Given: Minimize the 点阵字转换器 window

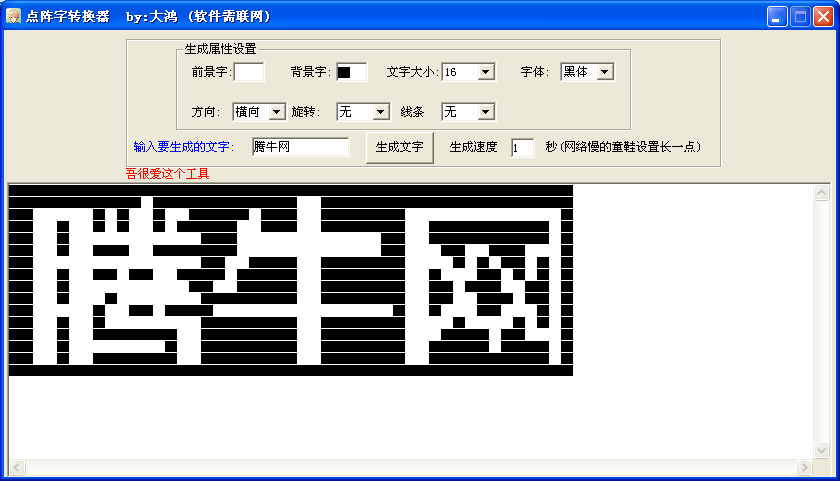Looking at the screenshot, I should click(776, 17).
